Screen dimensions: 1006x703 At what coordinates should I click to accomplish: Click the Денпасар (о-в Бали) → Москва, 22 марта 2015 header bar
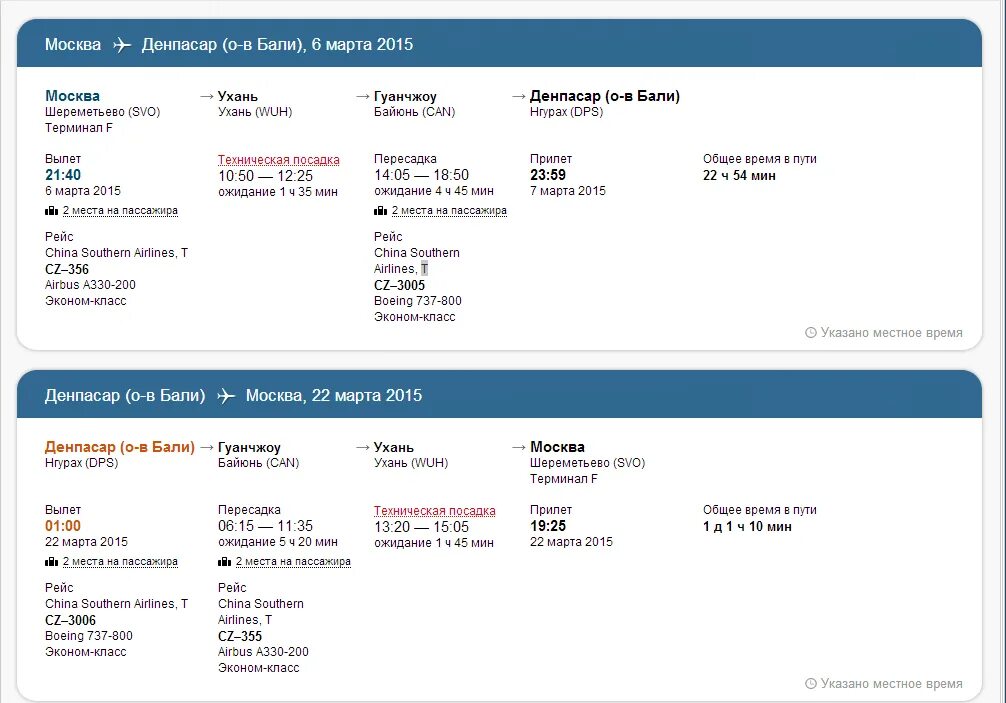pyautogui.click(x=499, y=395)
